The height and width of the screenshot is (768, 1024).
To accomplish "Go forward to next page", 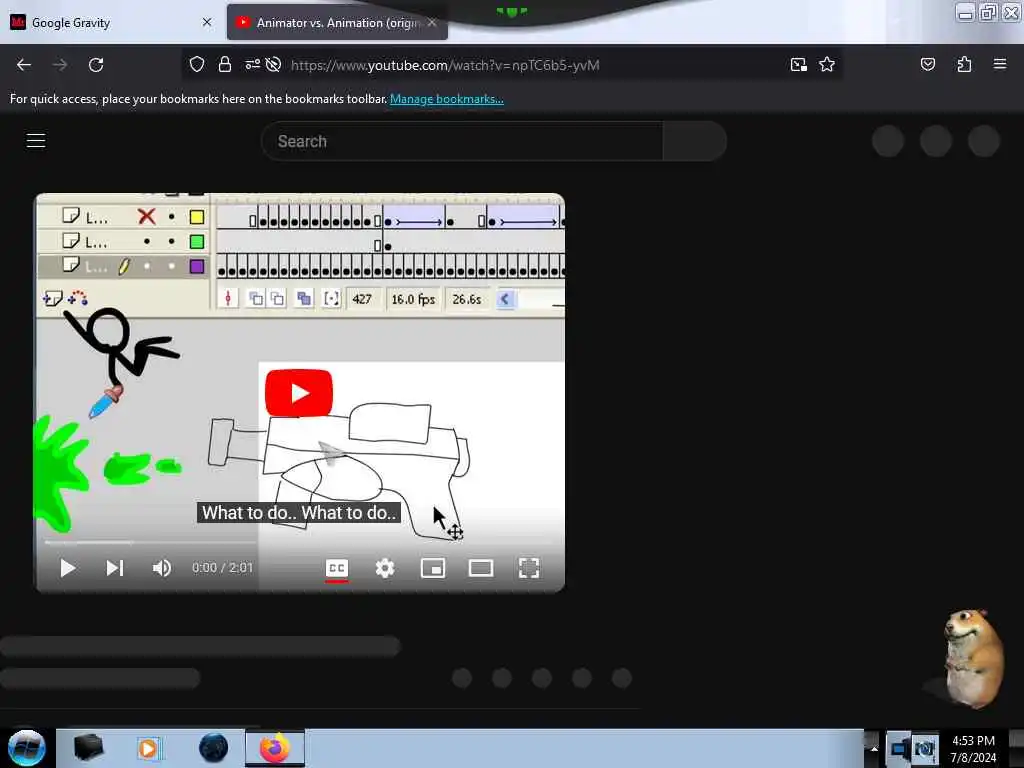I will pyautogui.click(x=59, y=65).
